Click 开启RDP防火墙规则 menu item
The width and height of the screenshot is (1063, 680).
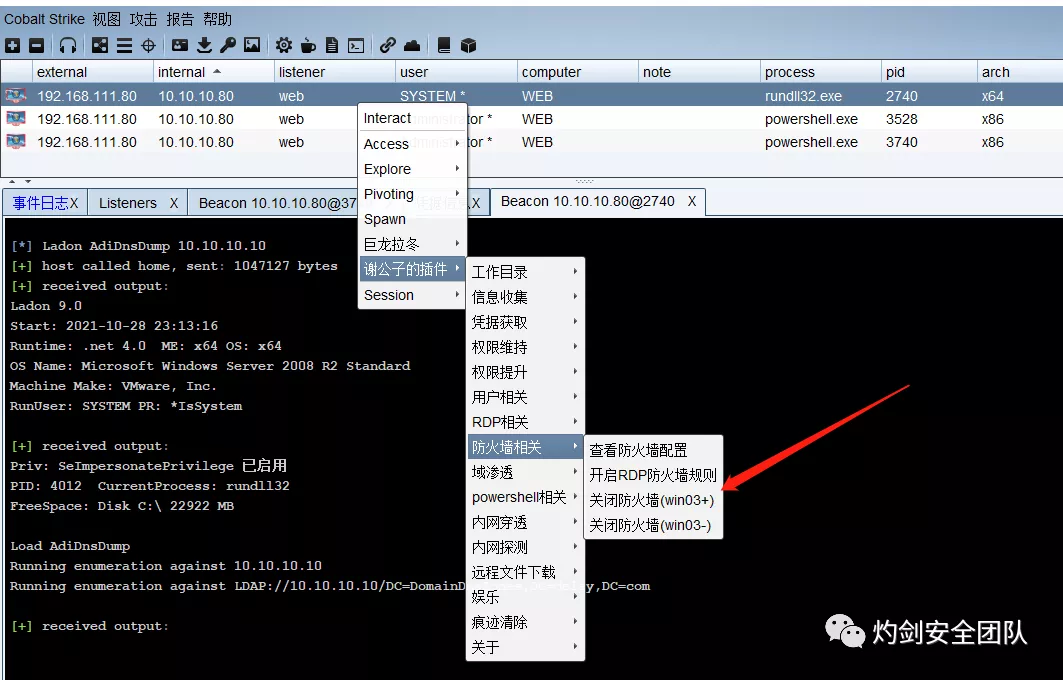point(653,475)
